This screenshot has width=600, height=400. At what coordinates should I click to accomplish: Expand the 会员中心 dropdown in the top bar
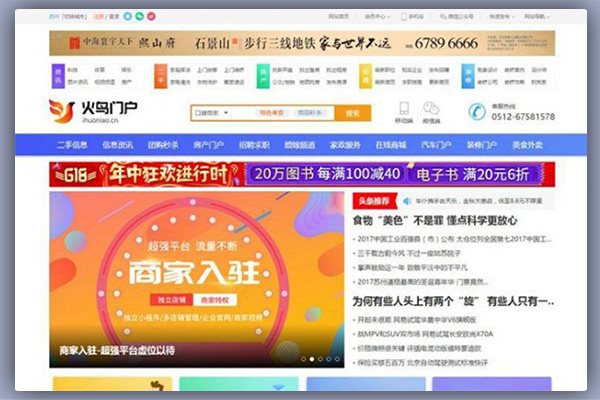[x=377, y=17]
